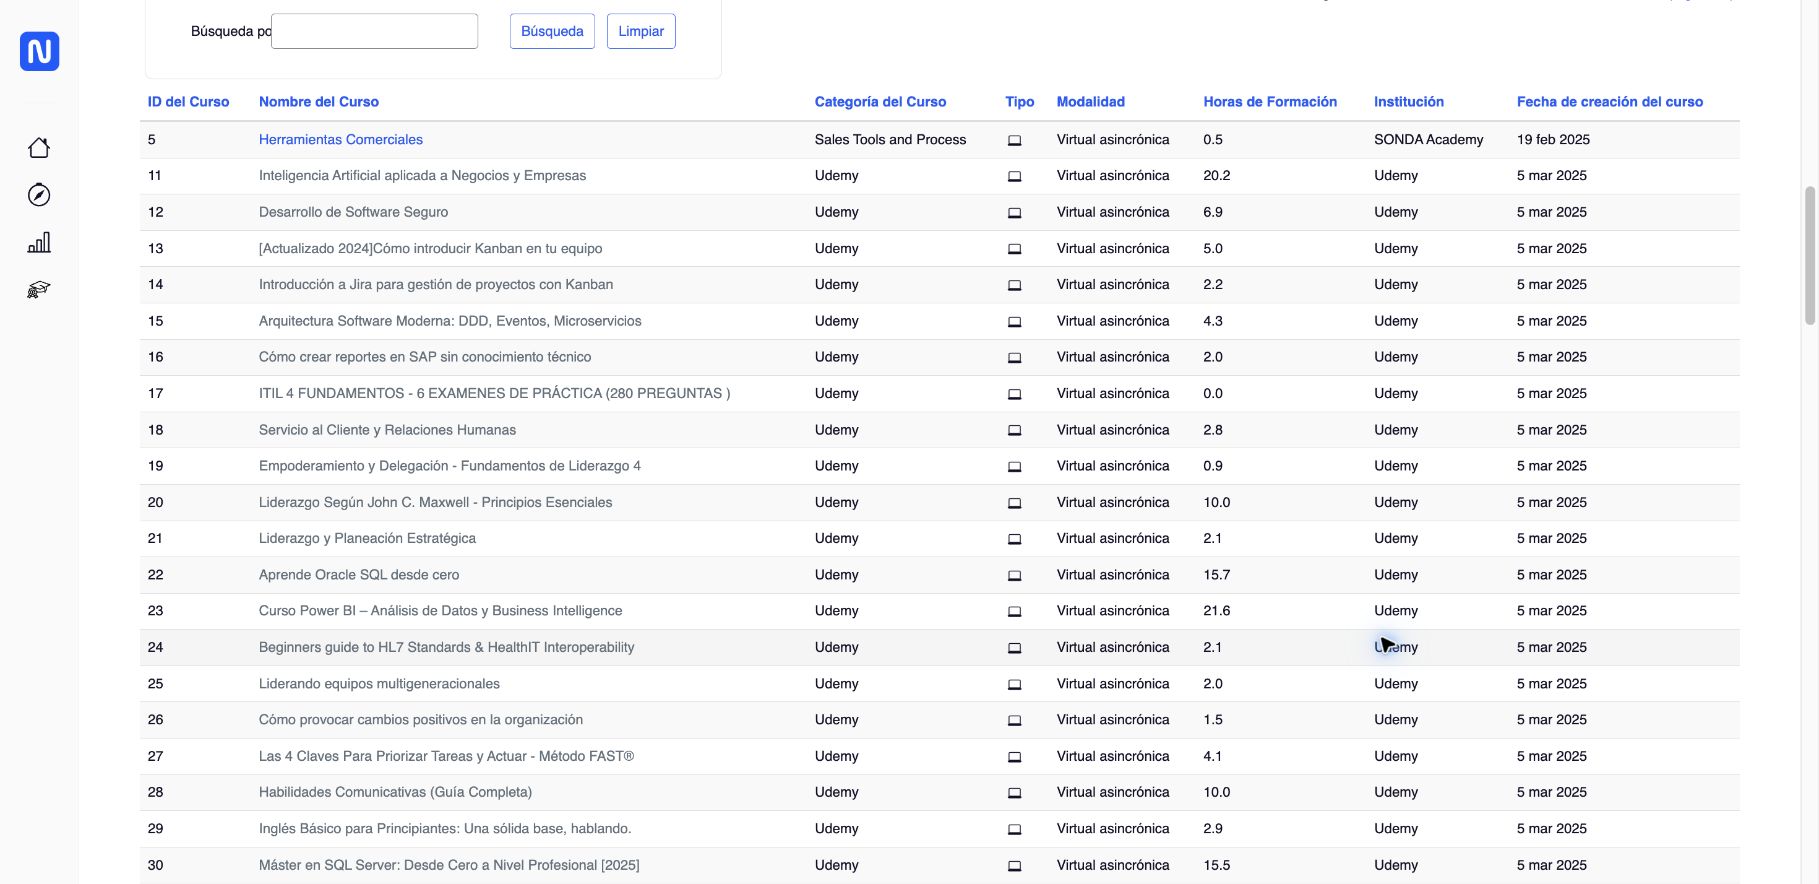Click the page vertical scrollbar thumb
Image resolution: width=1819 pixels, height=884 pixels.
(1809, 255)
